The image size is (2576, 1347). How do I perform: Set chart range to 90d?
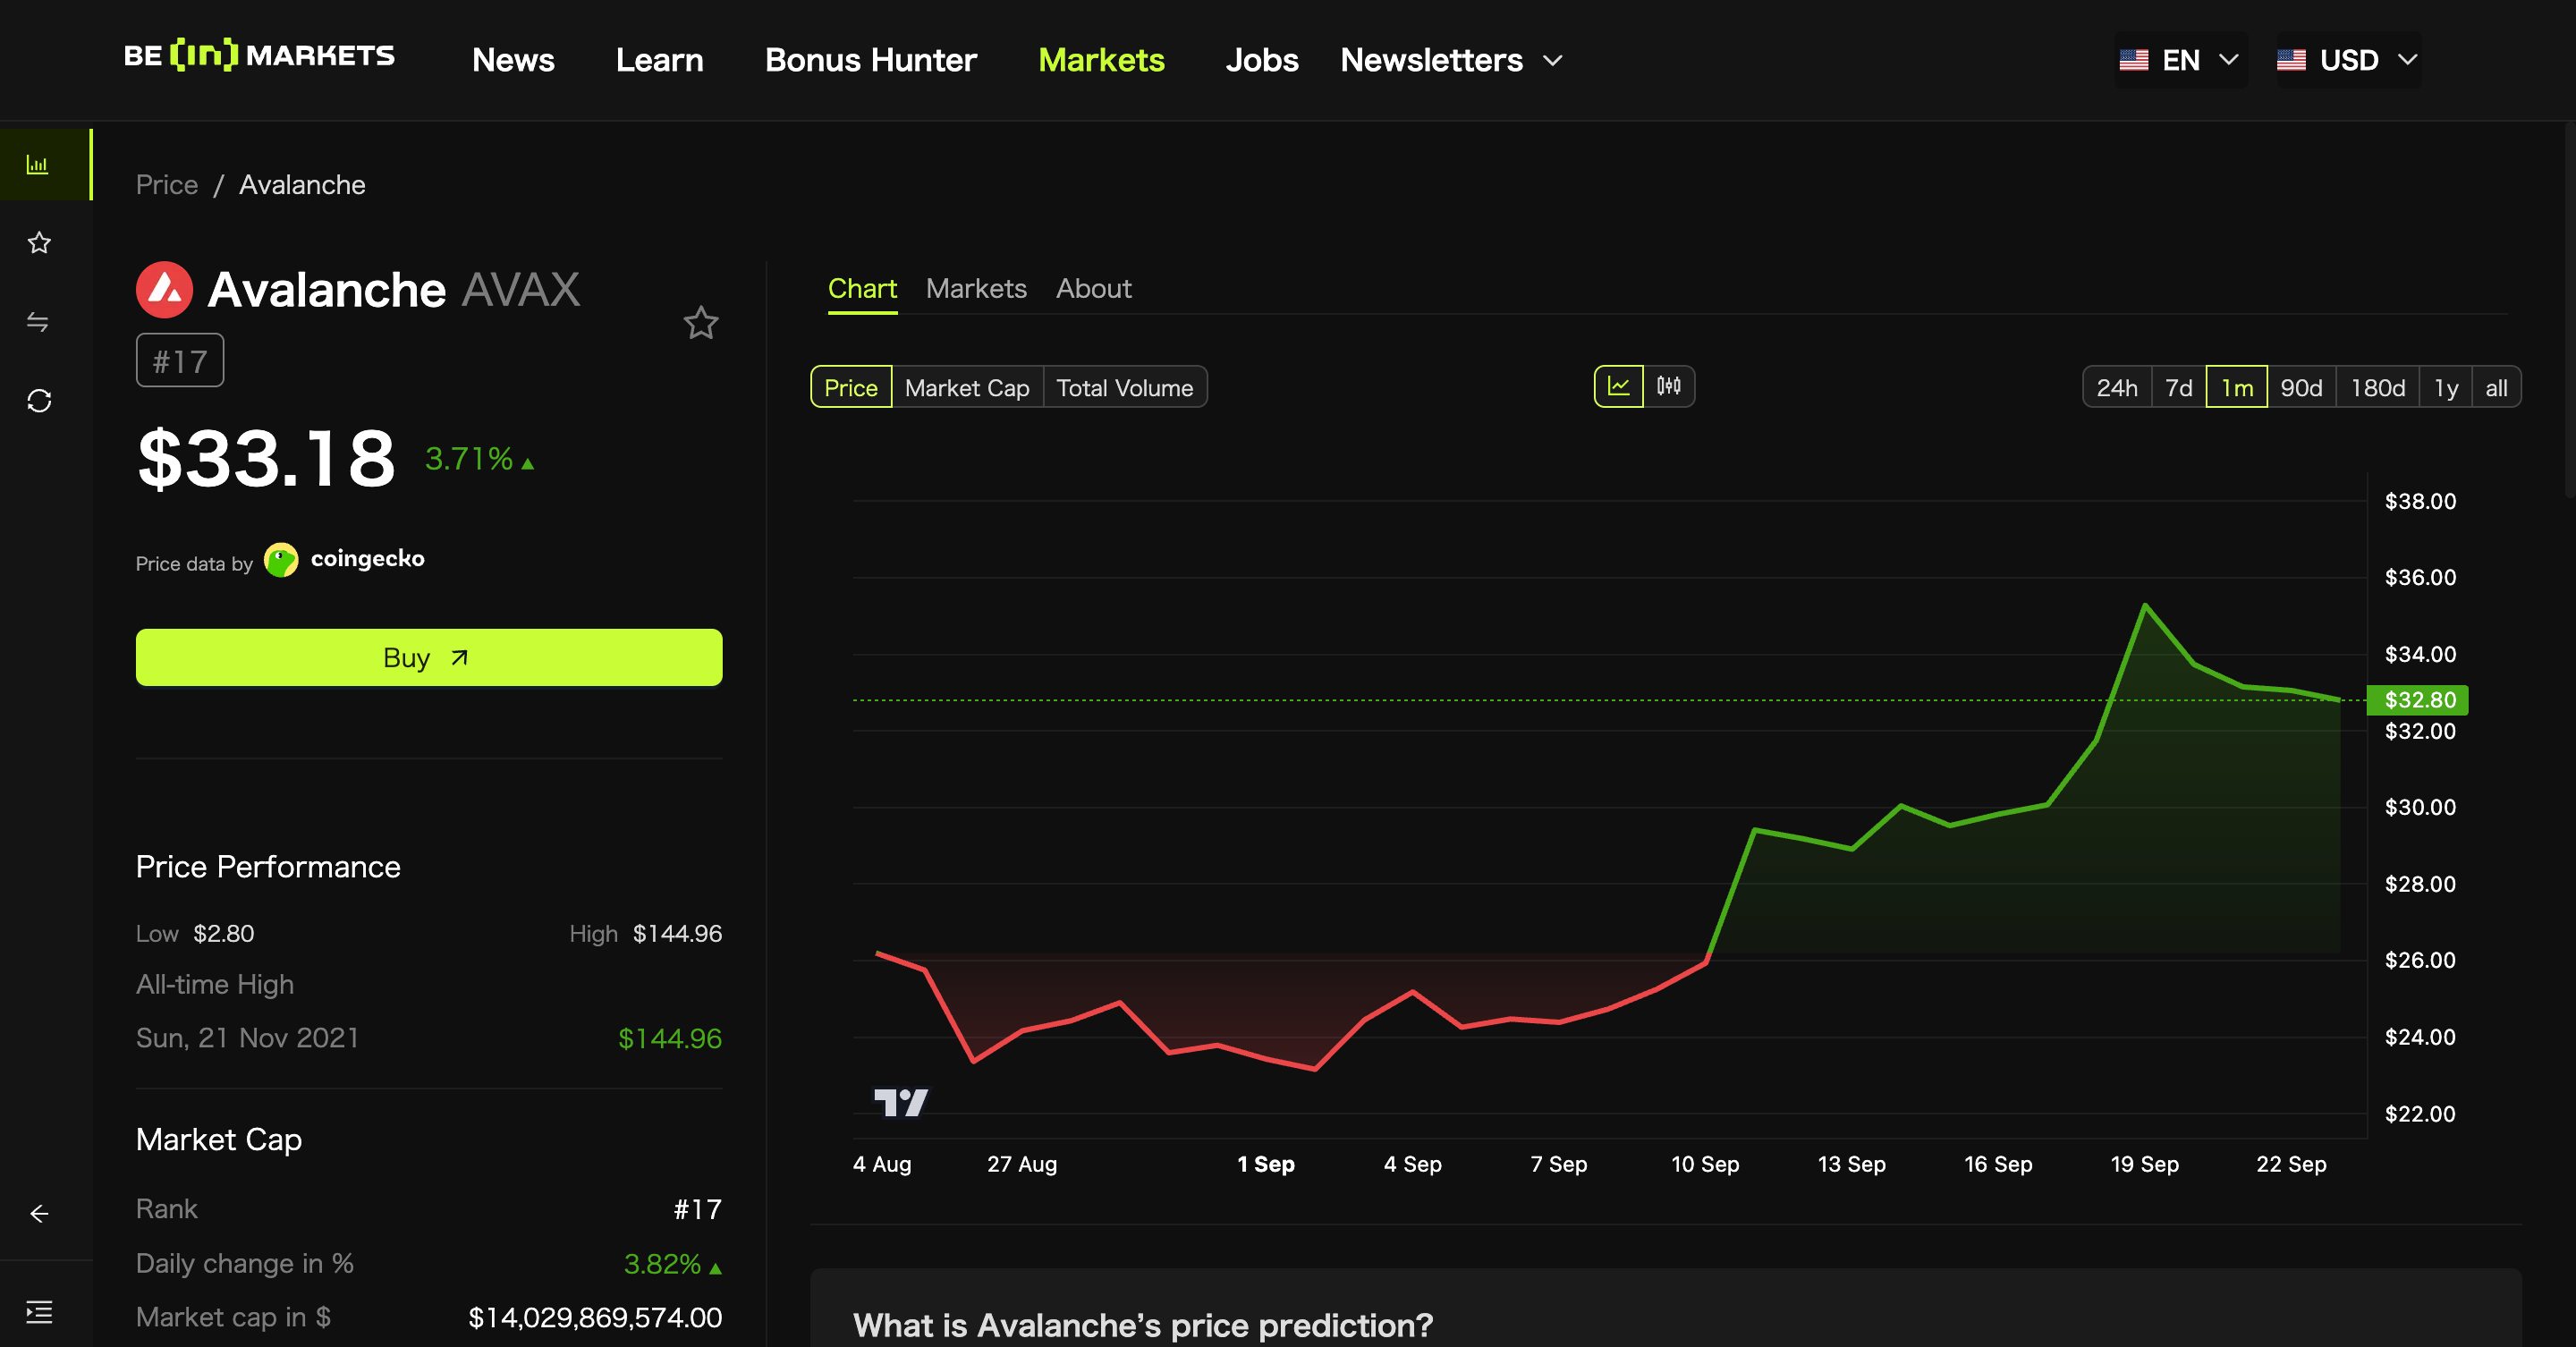[x=2300, y=388]
